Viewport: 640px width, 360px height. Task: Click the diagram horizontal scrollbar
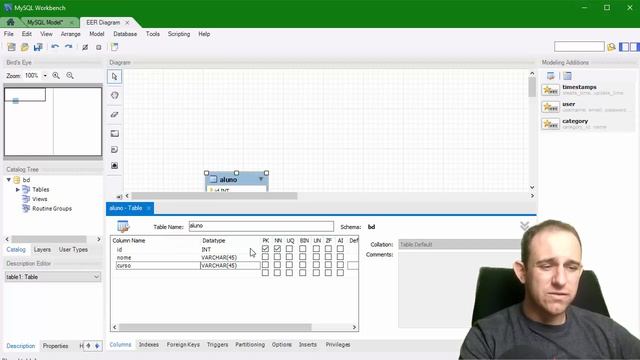(x=214, y=196)
